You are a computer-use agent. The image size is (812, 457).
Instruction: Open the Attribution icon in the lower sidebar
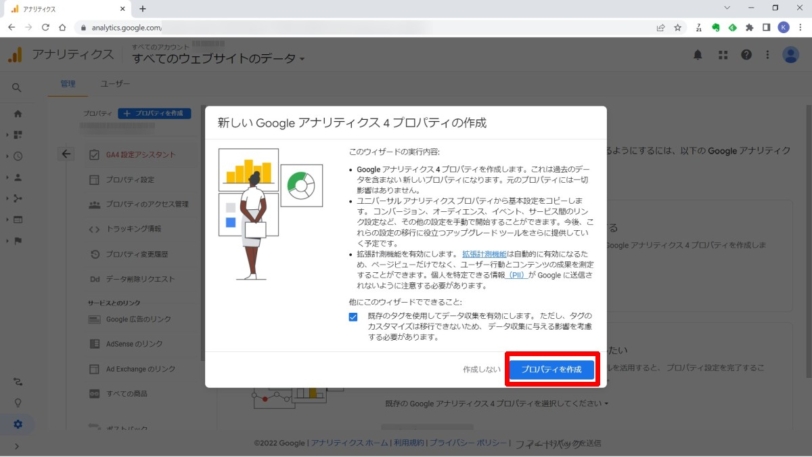pyautogui.click(x=18, y=382)
